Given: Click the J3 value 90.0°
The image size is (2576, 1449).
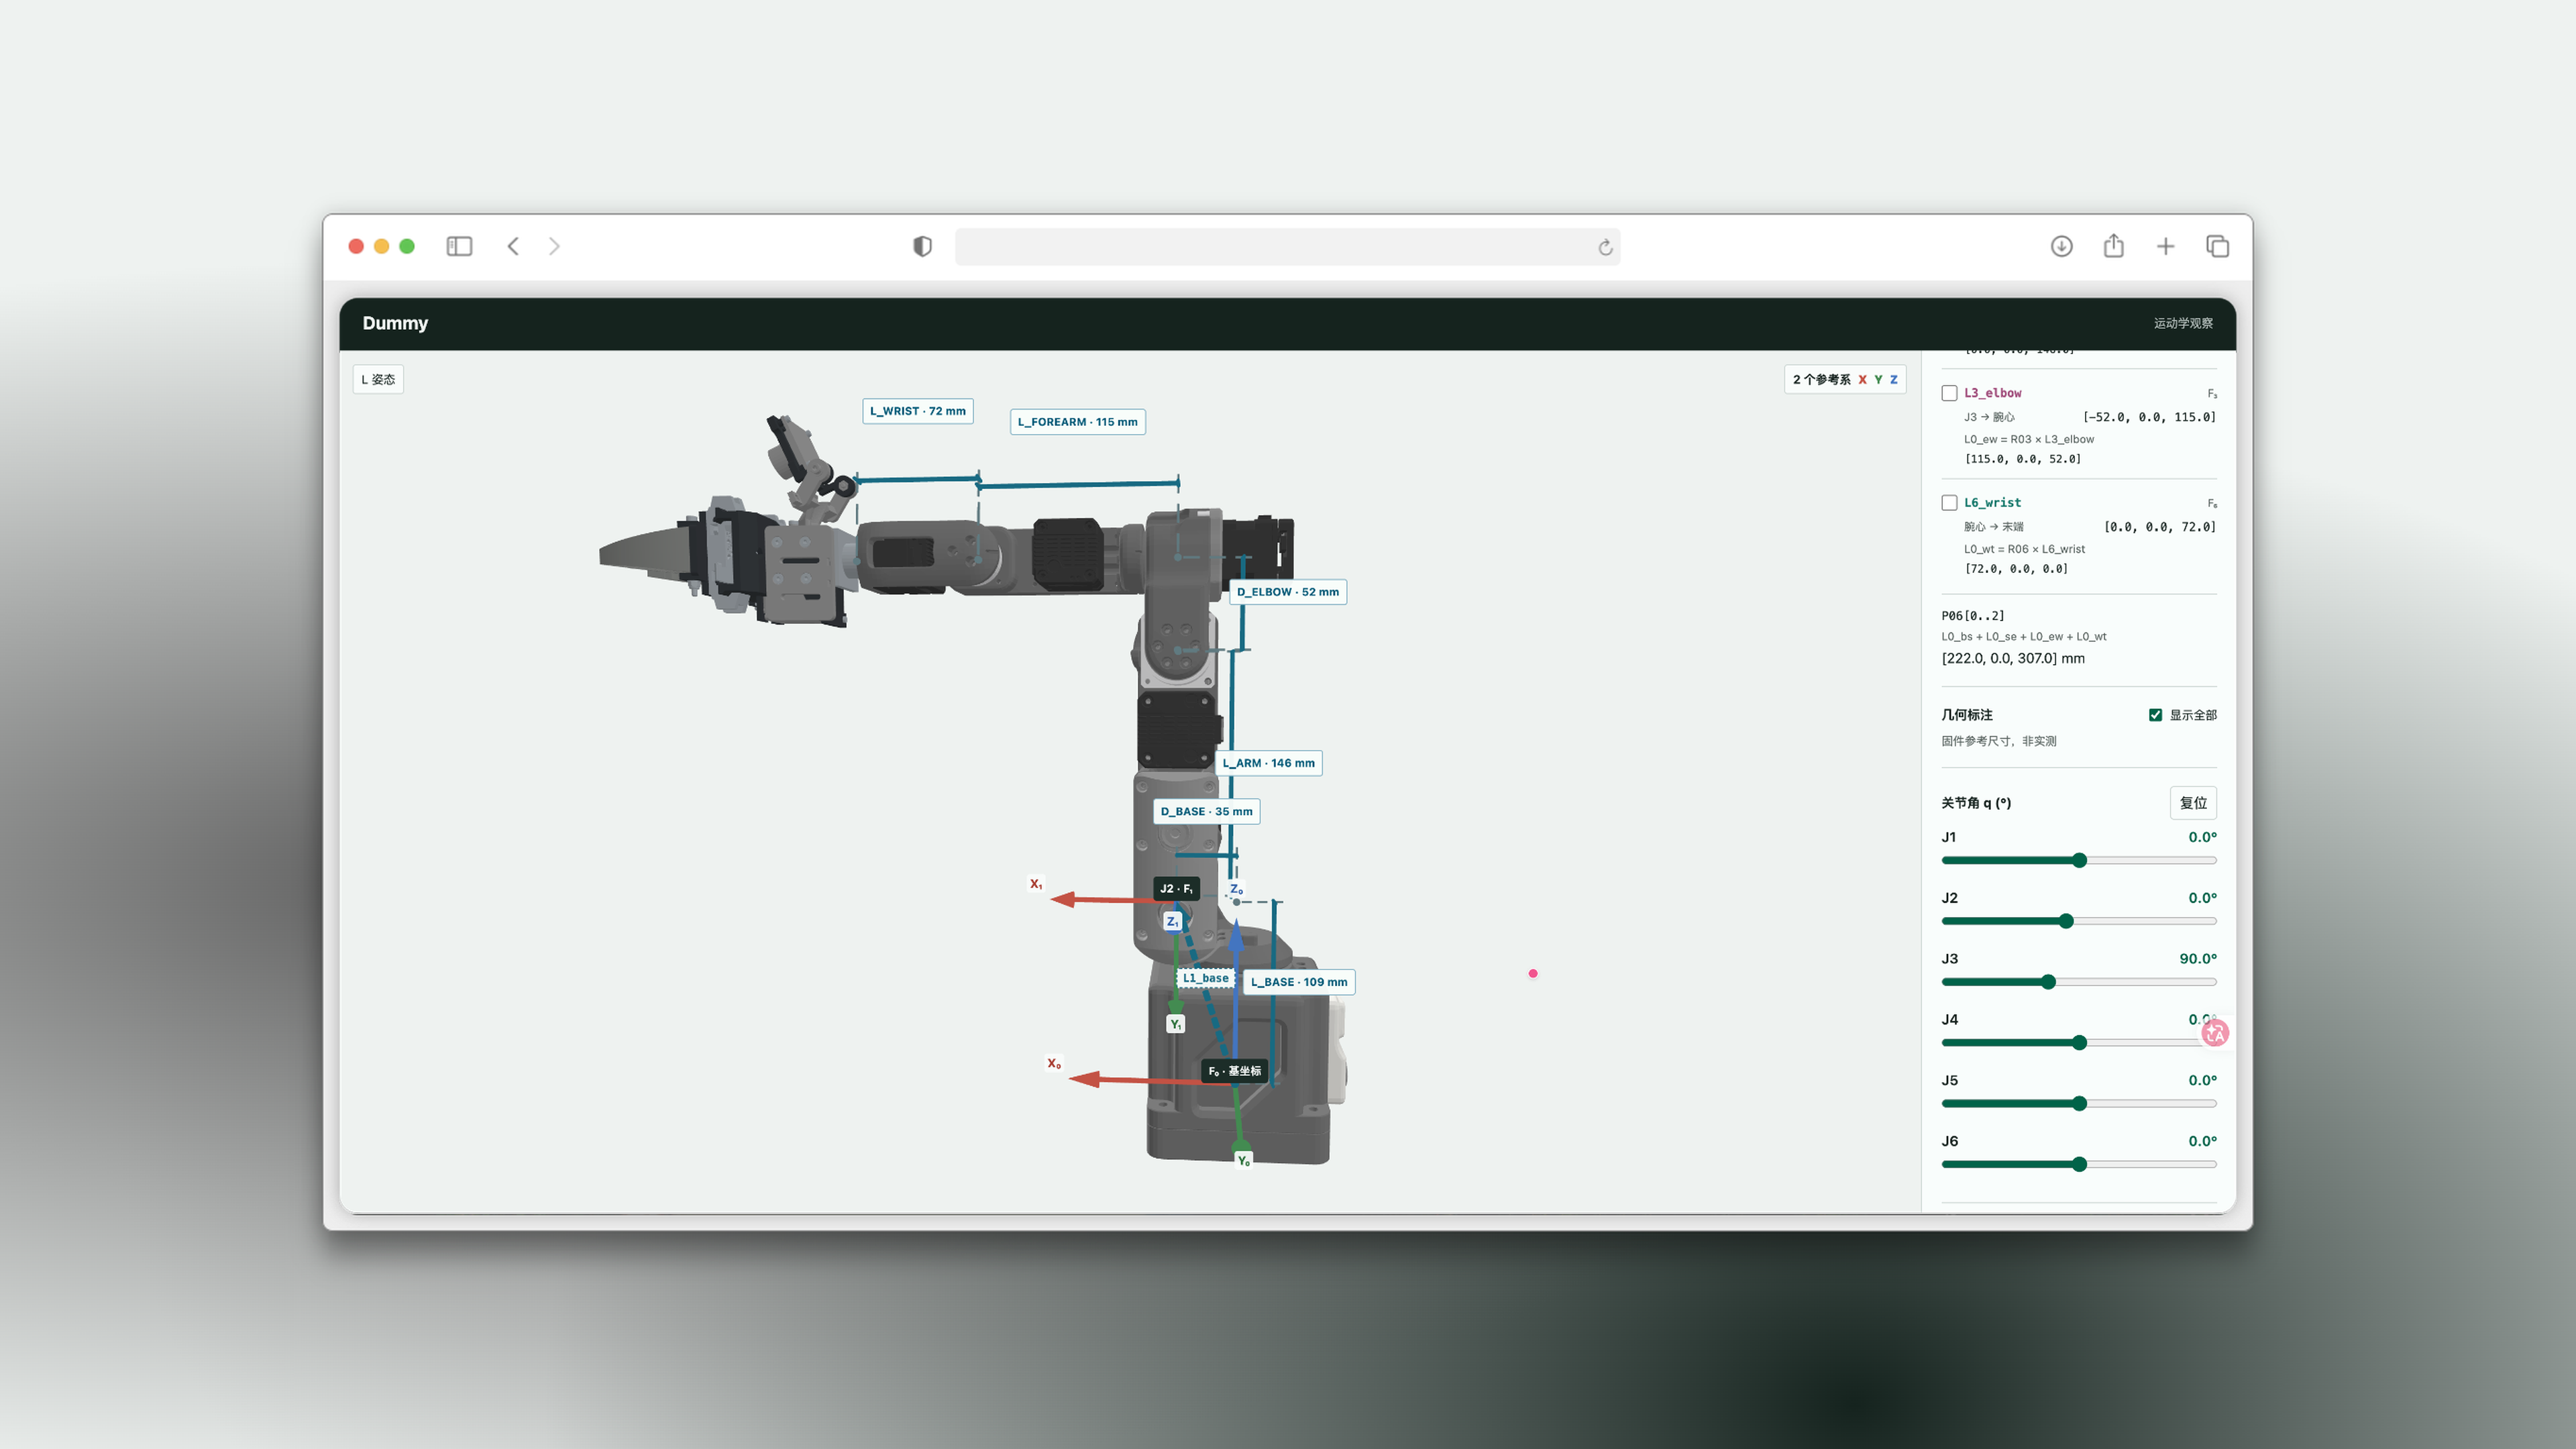Looking at the screenshot, I should [x=2198, y=958].
